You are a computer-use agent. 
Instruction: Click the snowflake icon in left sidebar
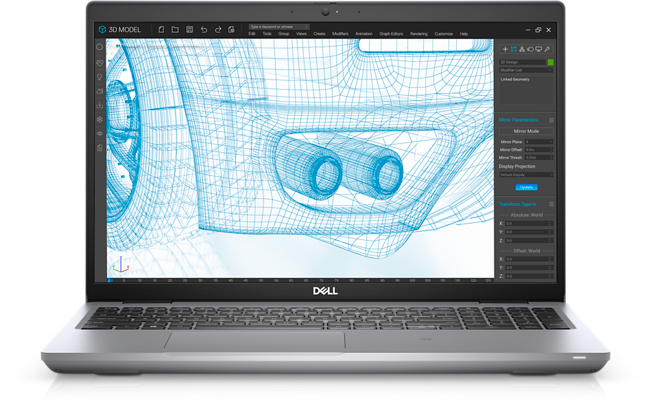pos(99,119)
